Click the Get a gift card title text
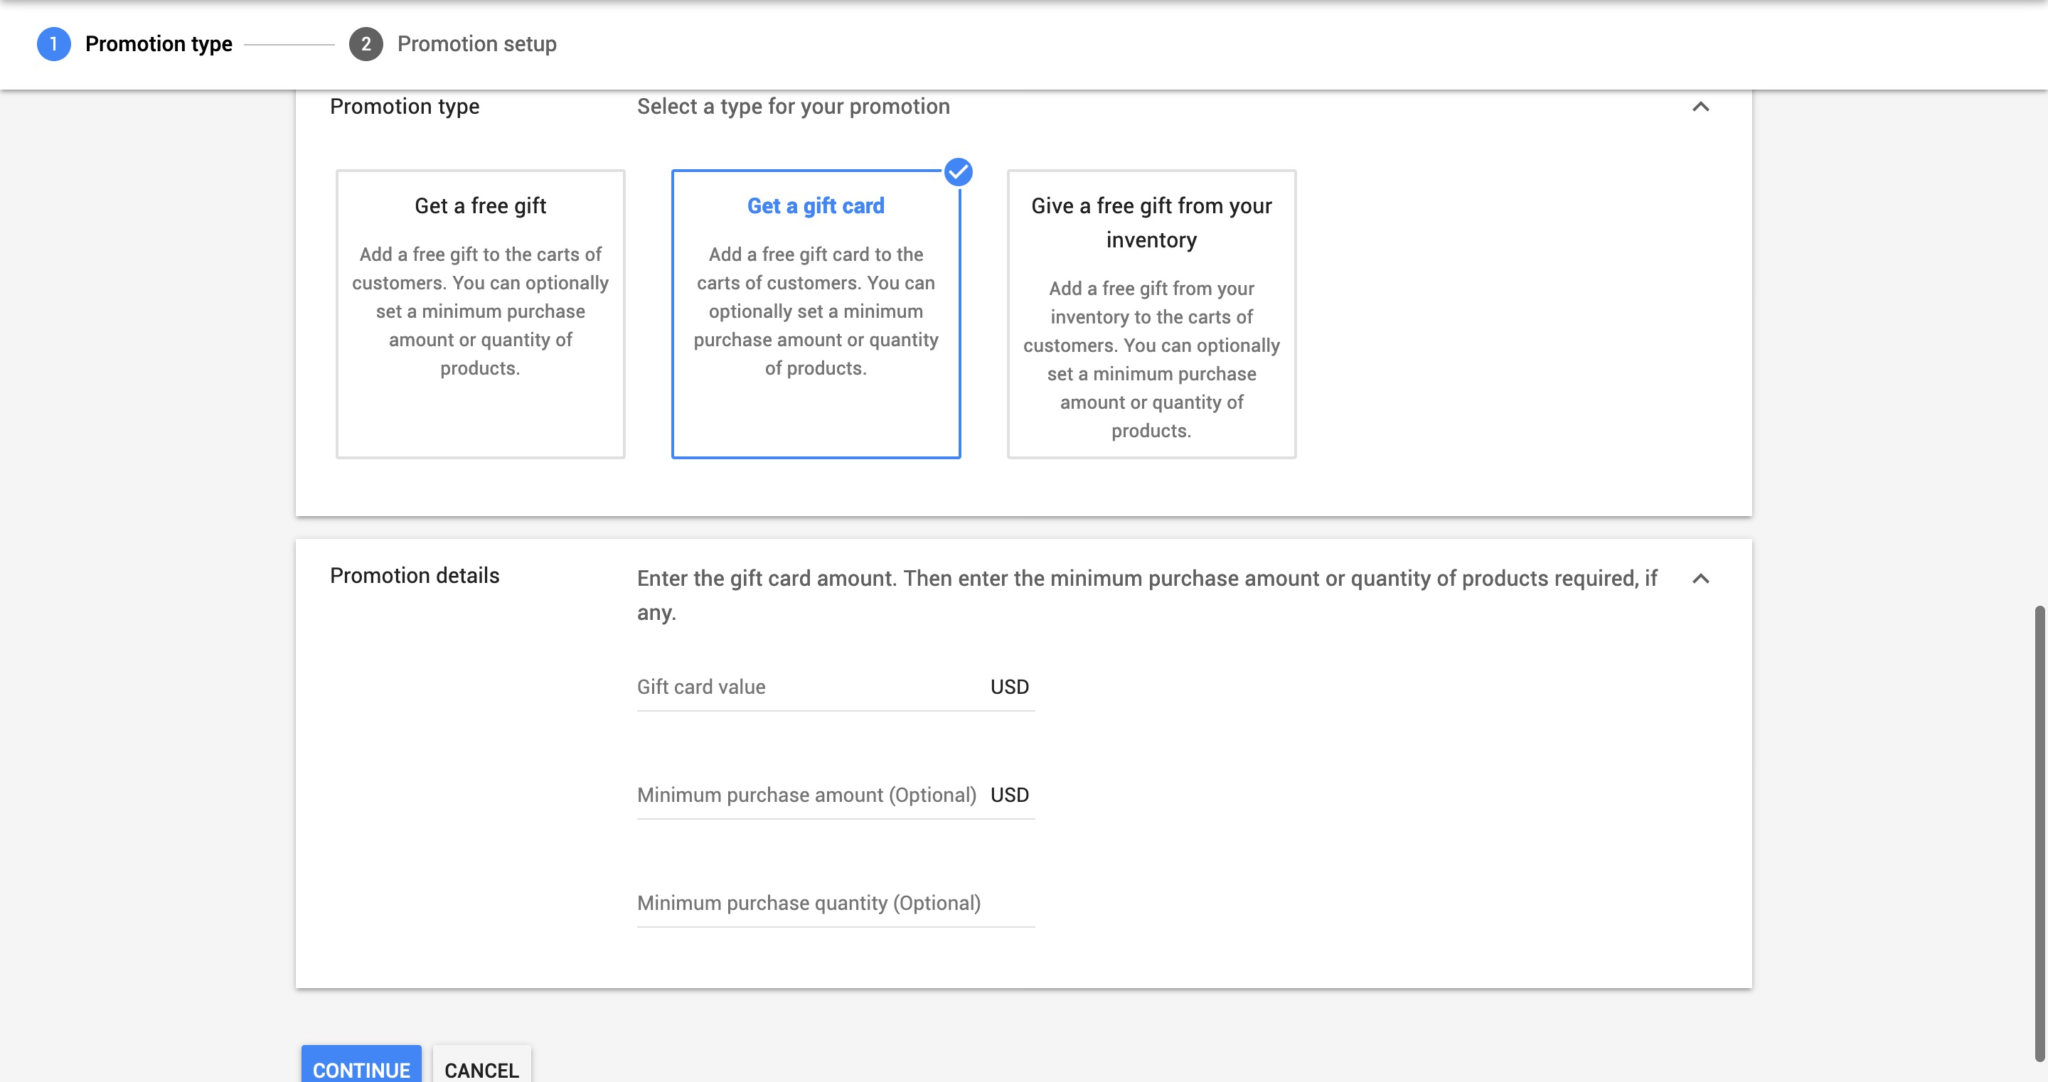This screenshot has width=2048, height=1082. [x=816, y=206]
